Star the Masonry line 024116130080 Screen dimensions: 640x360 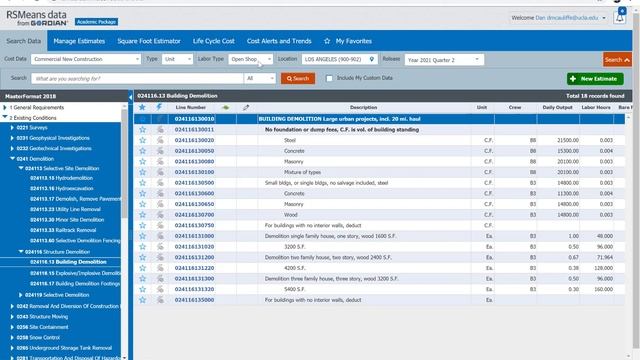coord(142,161)
